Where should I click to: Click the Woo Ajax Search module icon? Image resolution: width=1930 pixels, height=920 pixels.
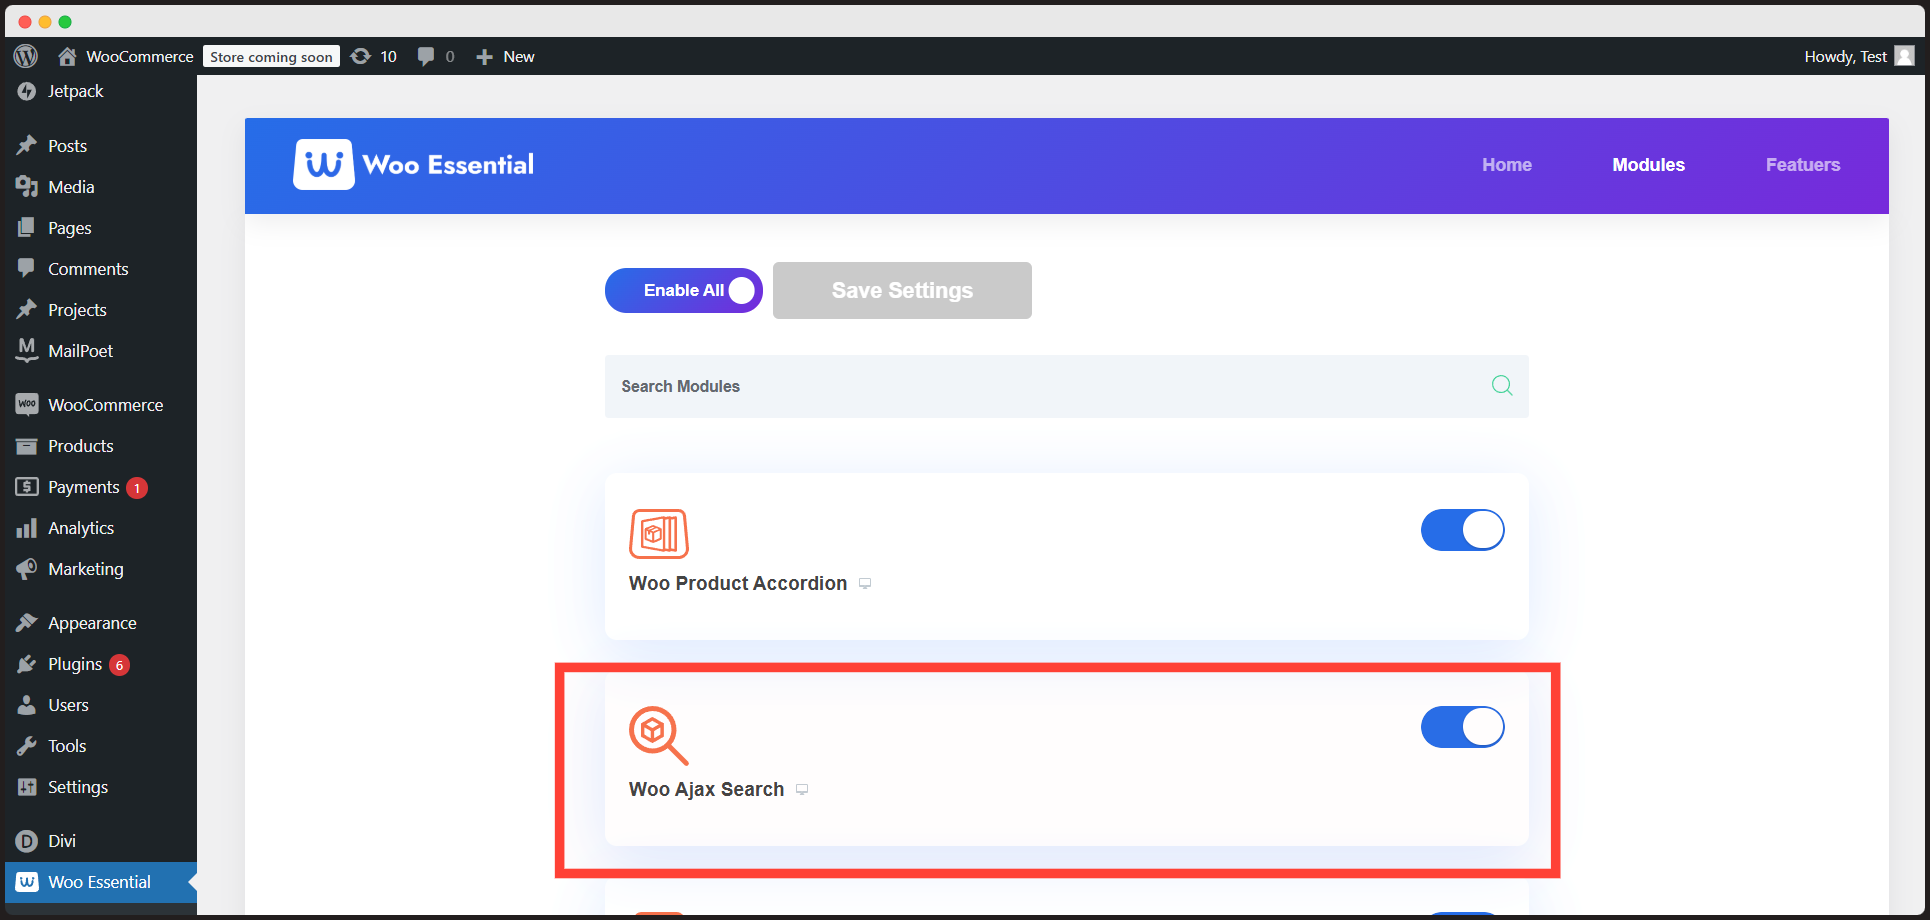(x=659, y=736)
